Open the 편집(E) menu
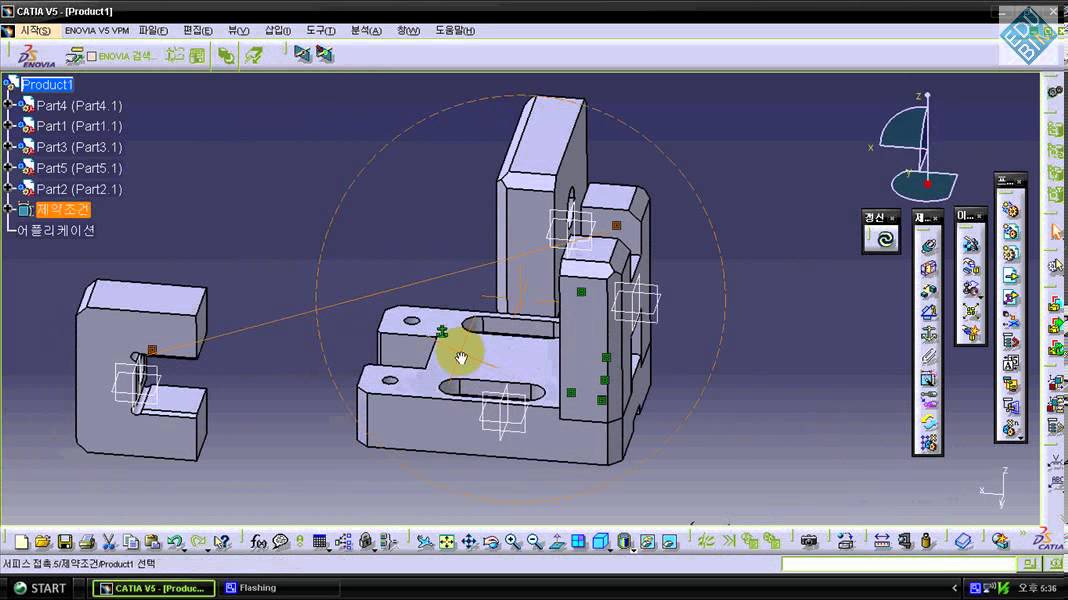Viewport: 1068px width, 600px height. click(198, 31)
